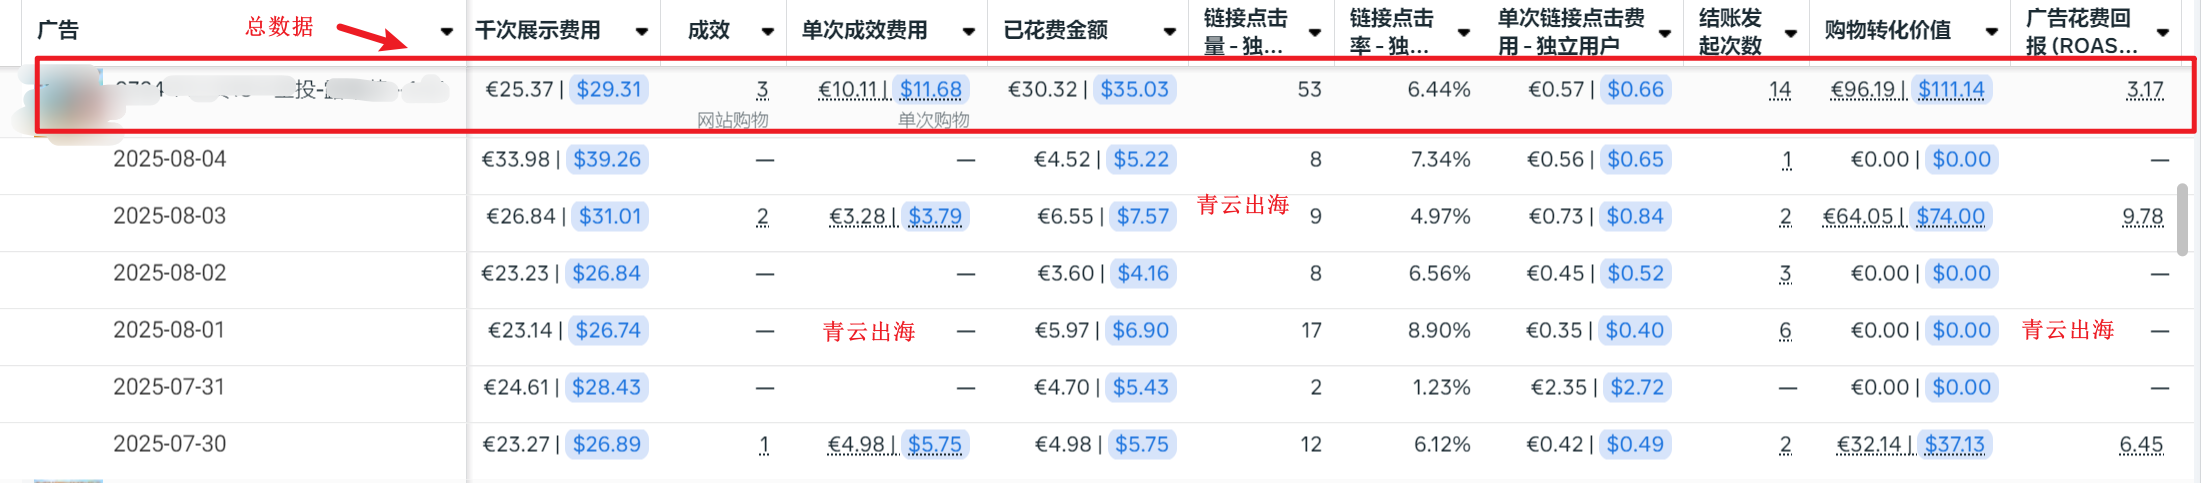Open dropdown arrow beside 成效 header

pyautogui.click(x=767, y=32)
